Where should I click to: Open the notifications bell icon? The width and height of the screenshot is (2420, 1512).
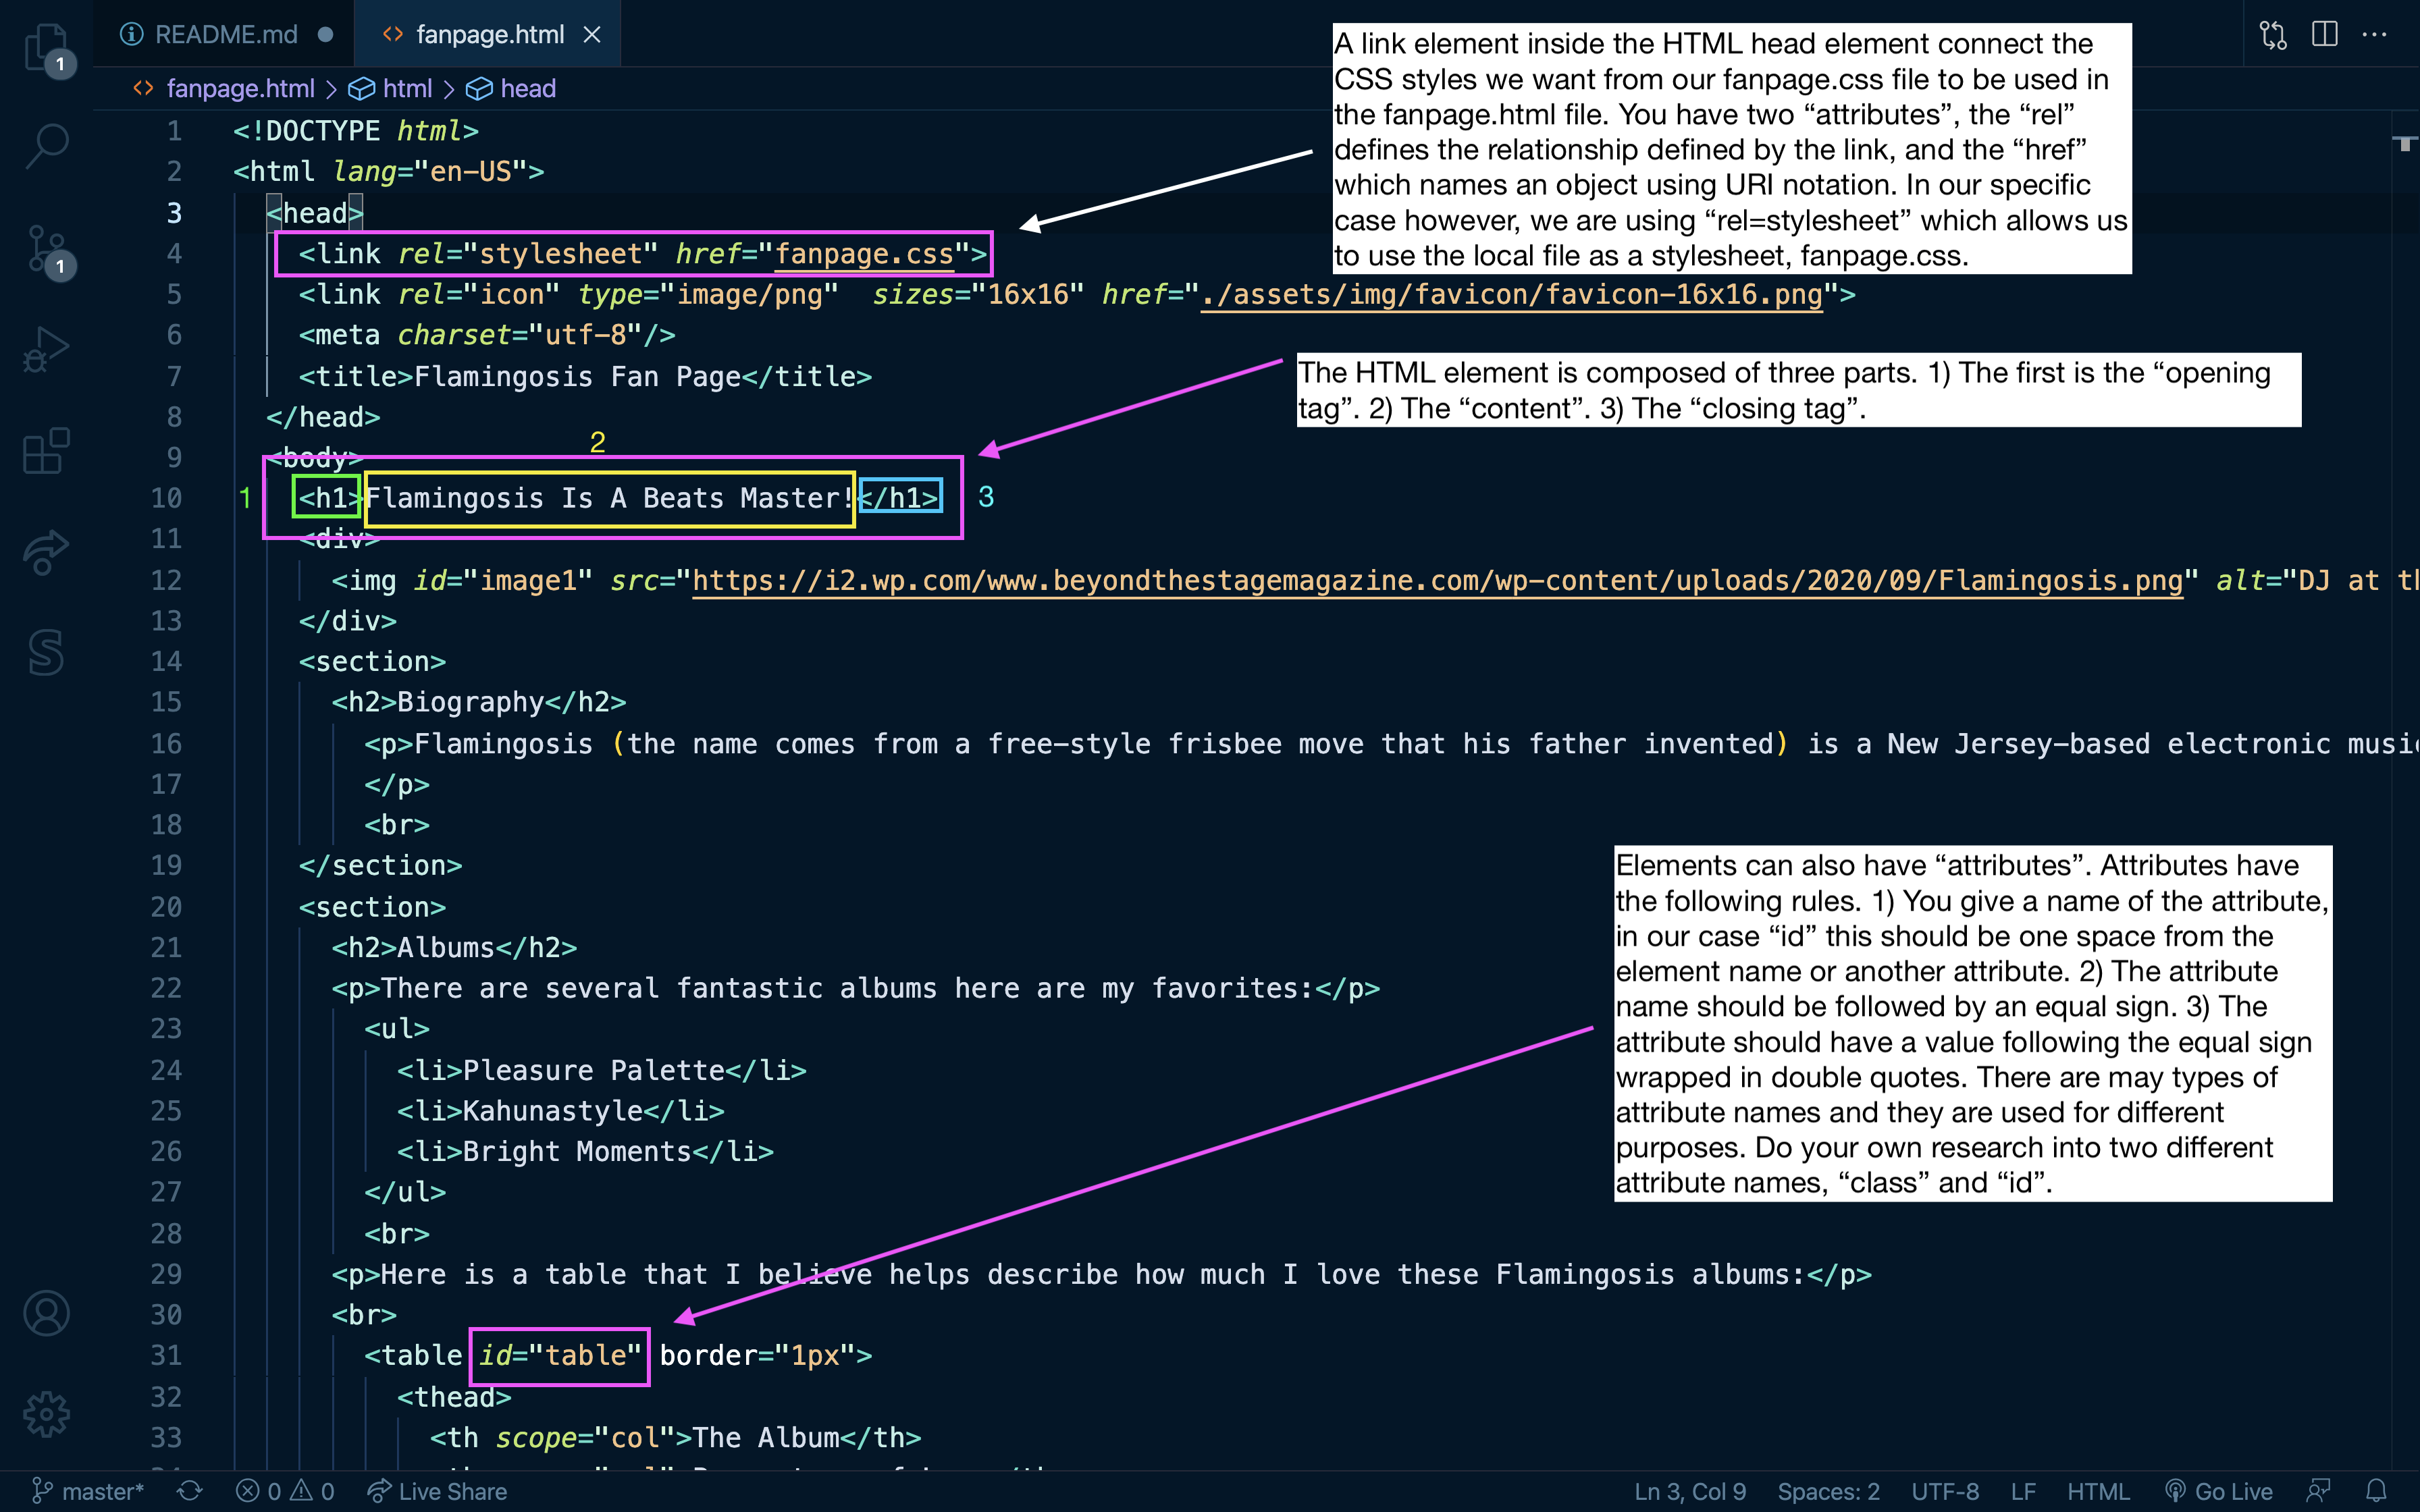coord(2377,1491)
